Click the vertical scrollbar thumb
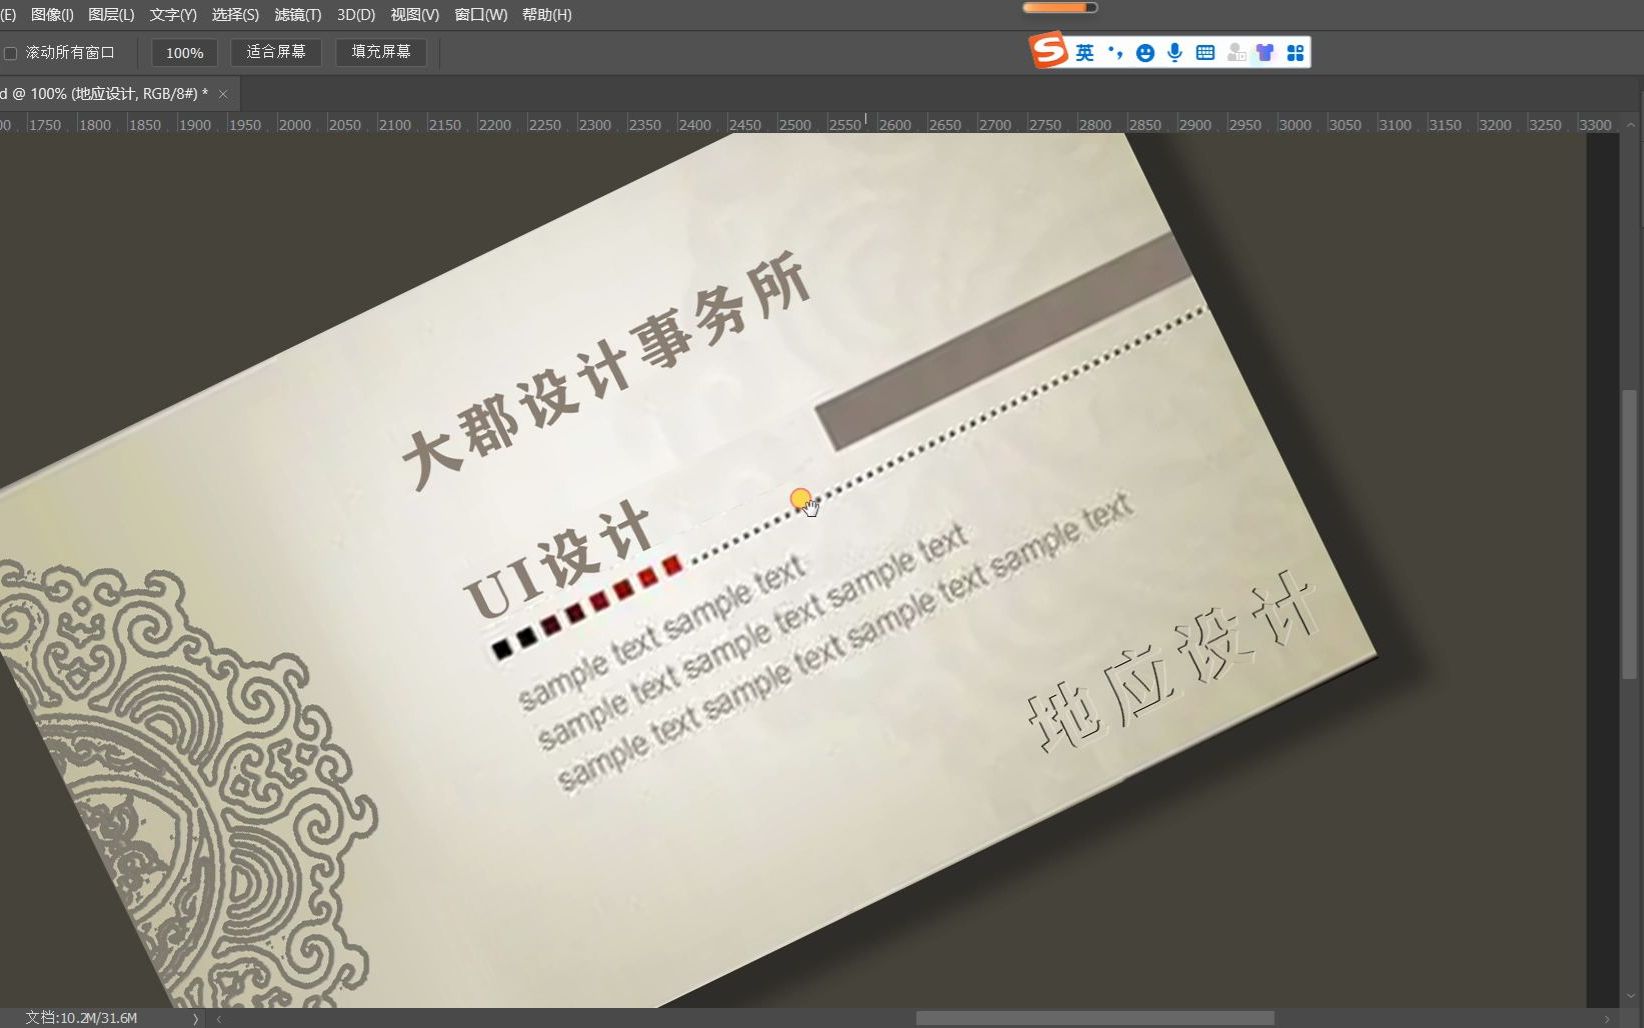The width and height of the screenshot is (1644, 1028). click(1630, 535)
